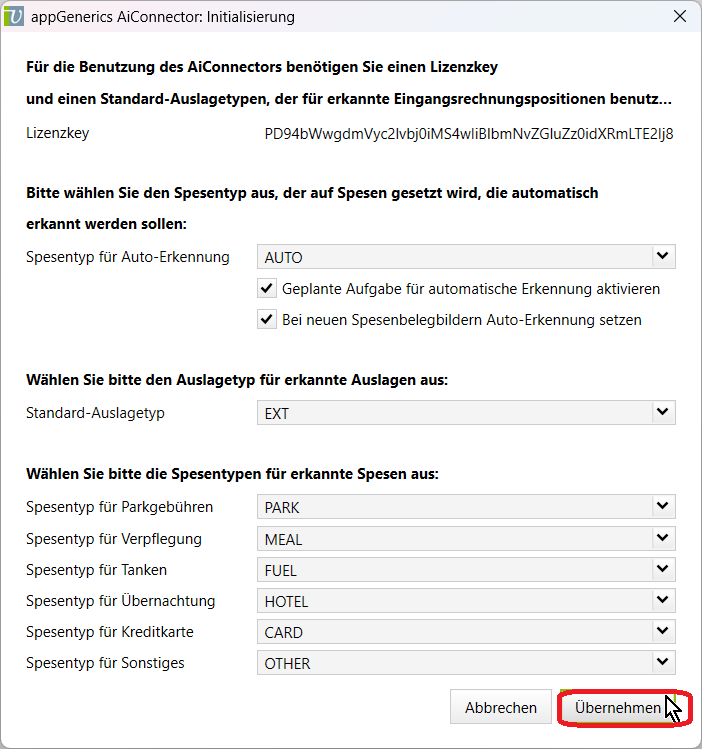The image size is (702, 749).
Task: Click the 'Spesentyp für Übernachtung' label
Action: pos(120,601)
